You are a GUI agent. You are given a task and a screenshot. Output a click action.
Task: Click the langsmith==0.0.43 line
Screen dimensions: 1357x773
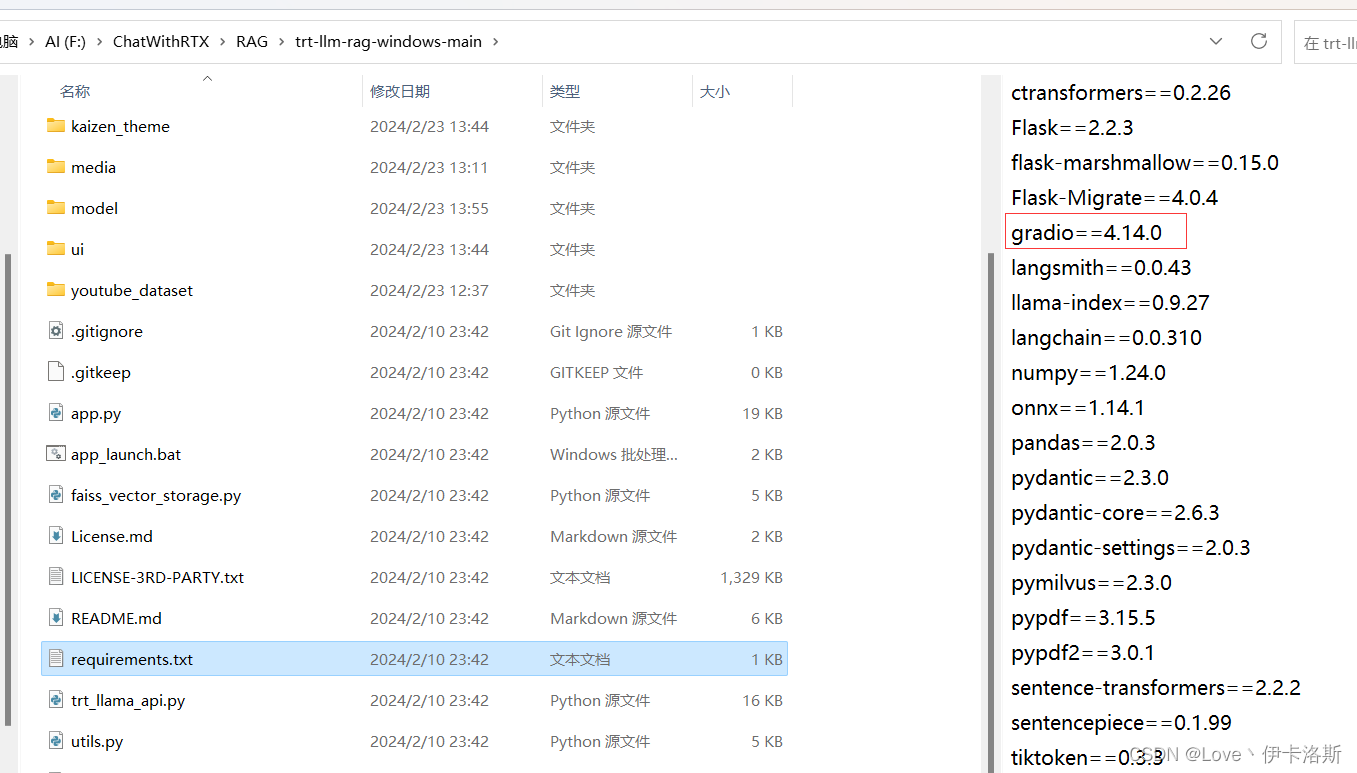[1101, 268]
